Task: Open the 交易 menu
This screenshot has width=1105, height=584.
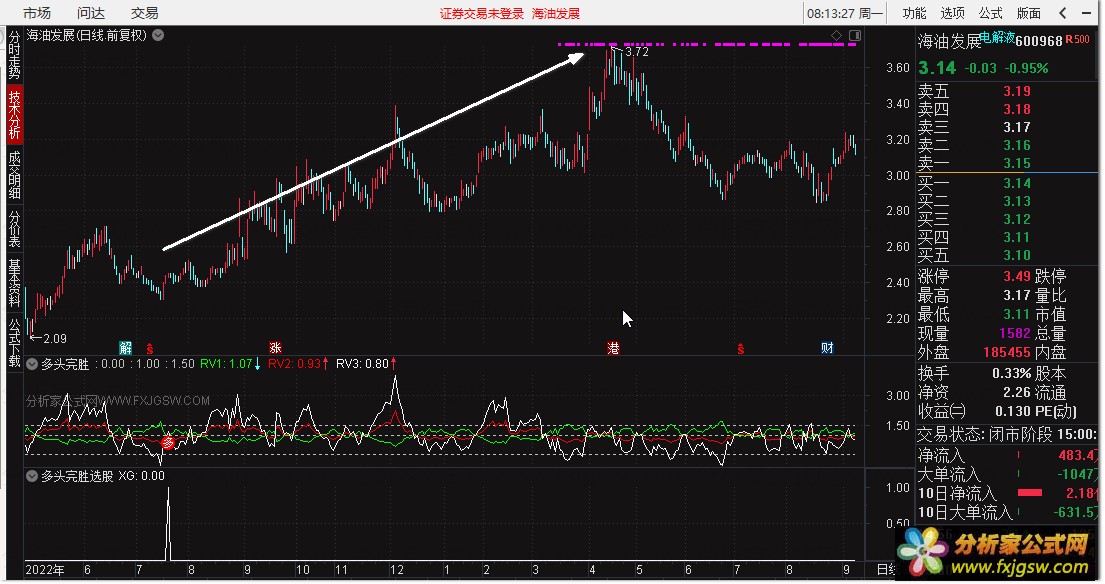Action: (144, 13)
